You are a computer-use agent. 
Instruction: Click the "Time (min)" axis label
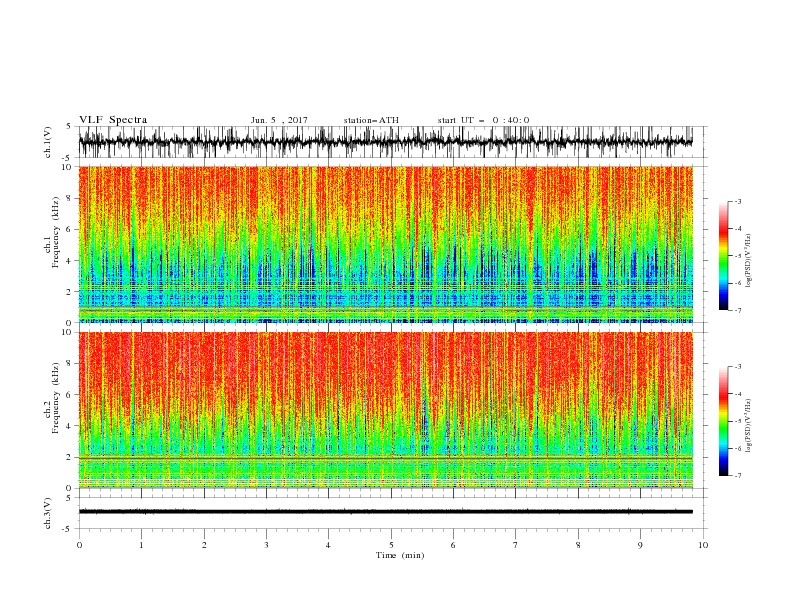(400, 555)
